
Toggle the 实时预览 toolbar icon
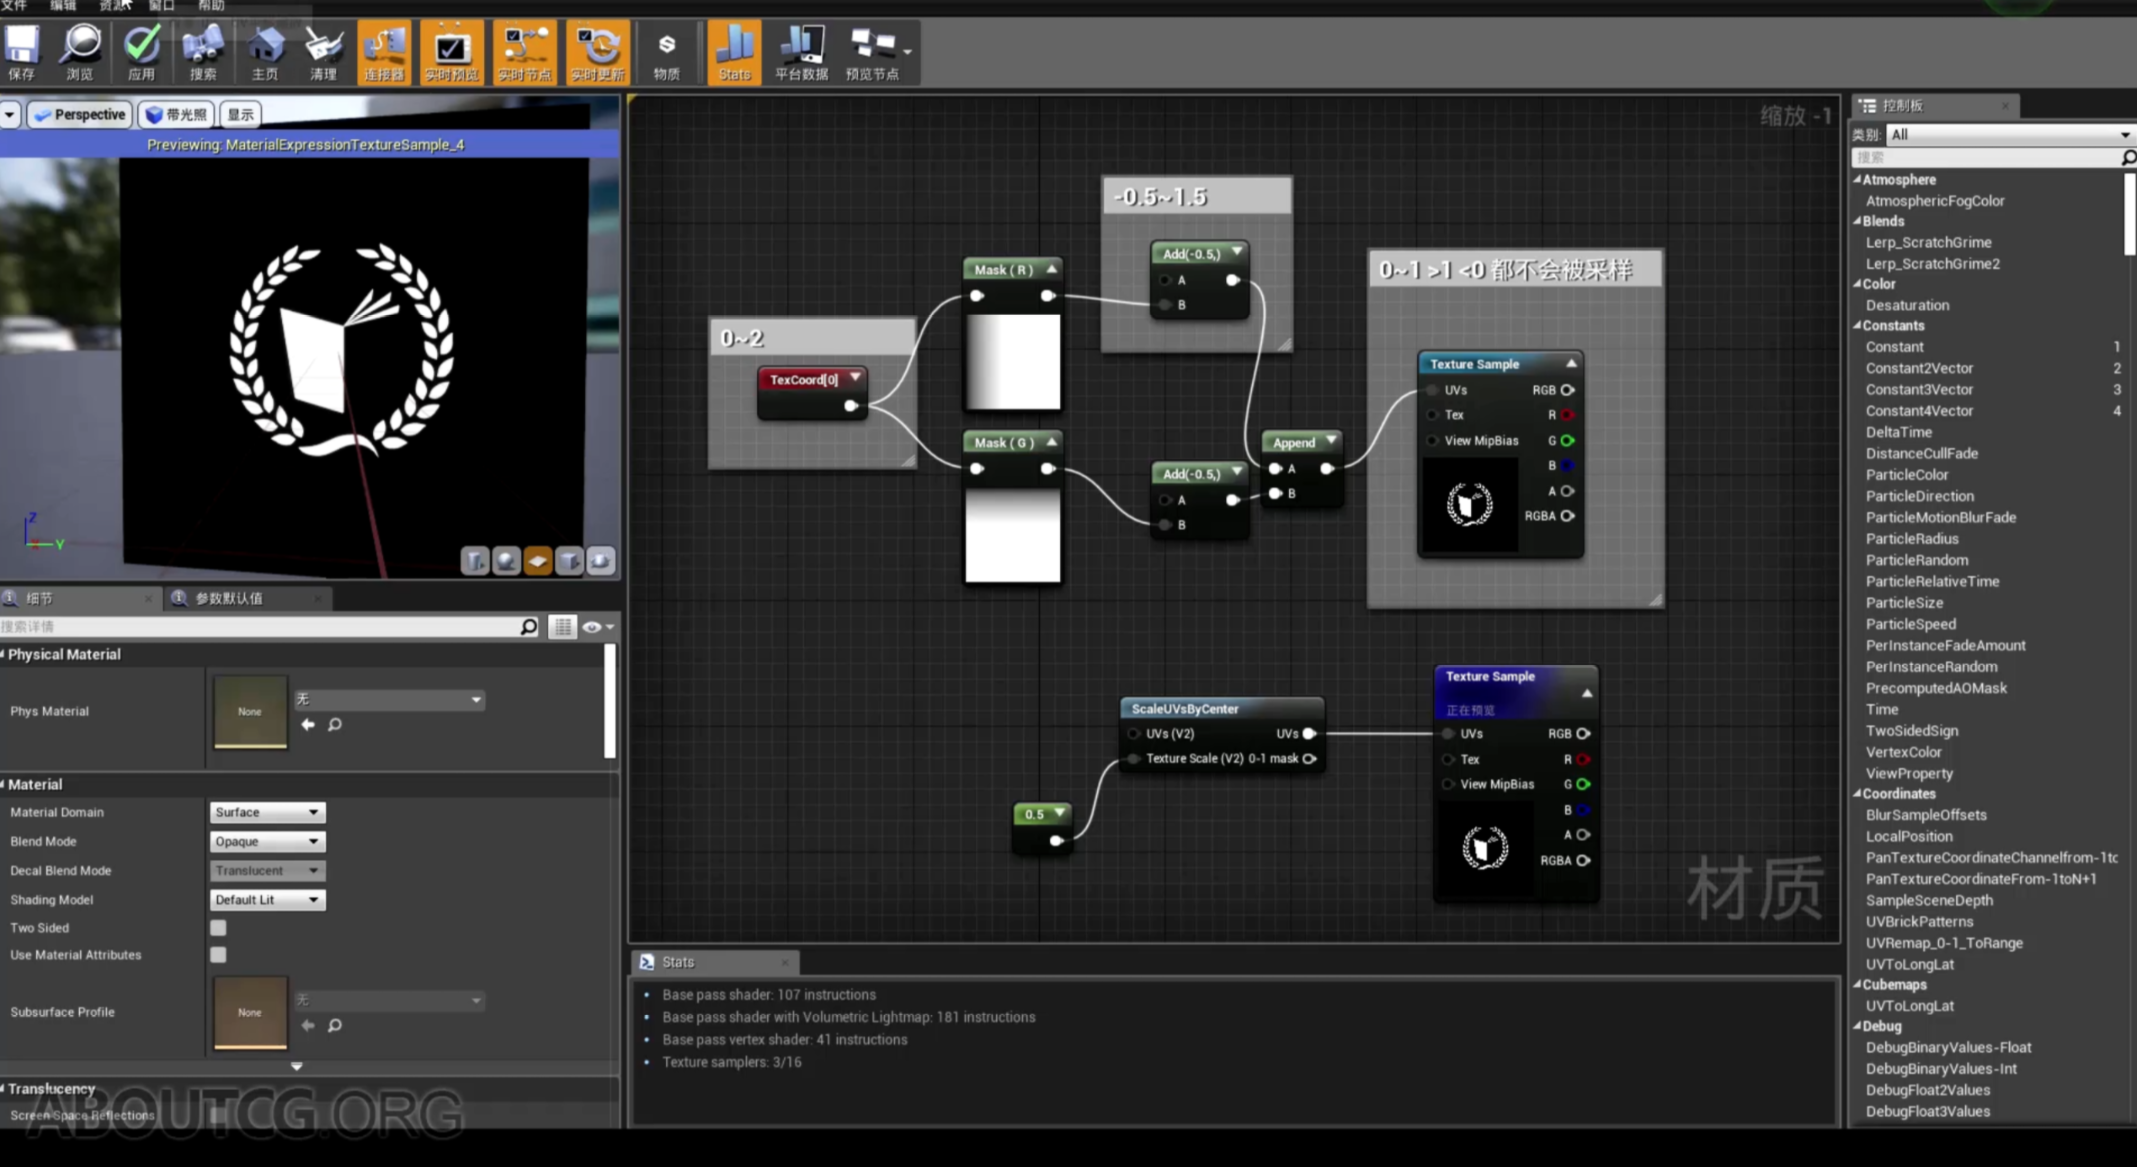(451, 52)
